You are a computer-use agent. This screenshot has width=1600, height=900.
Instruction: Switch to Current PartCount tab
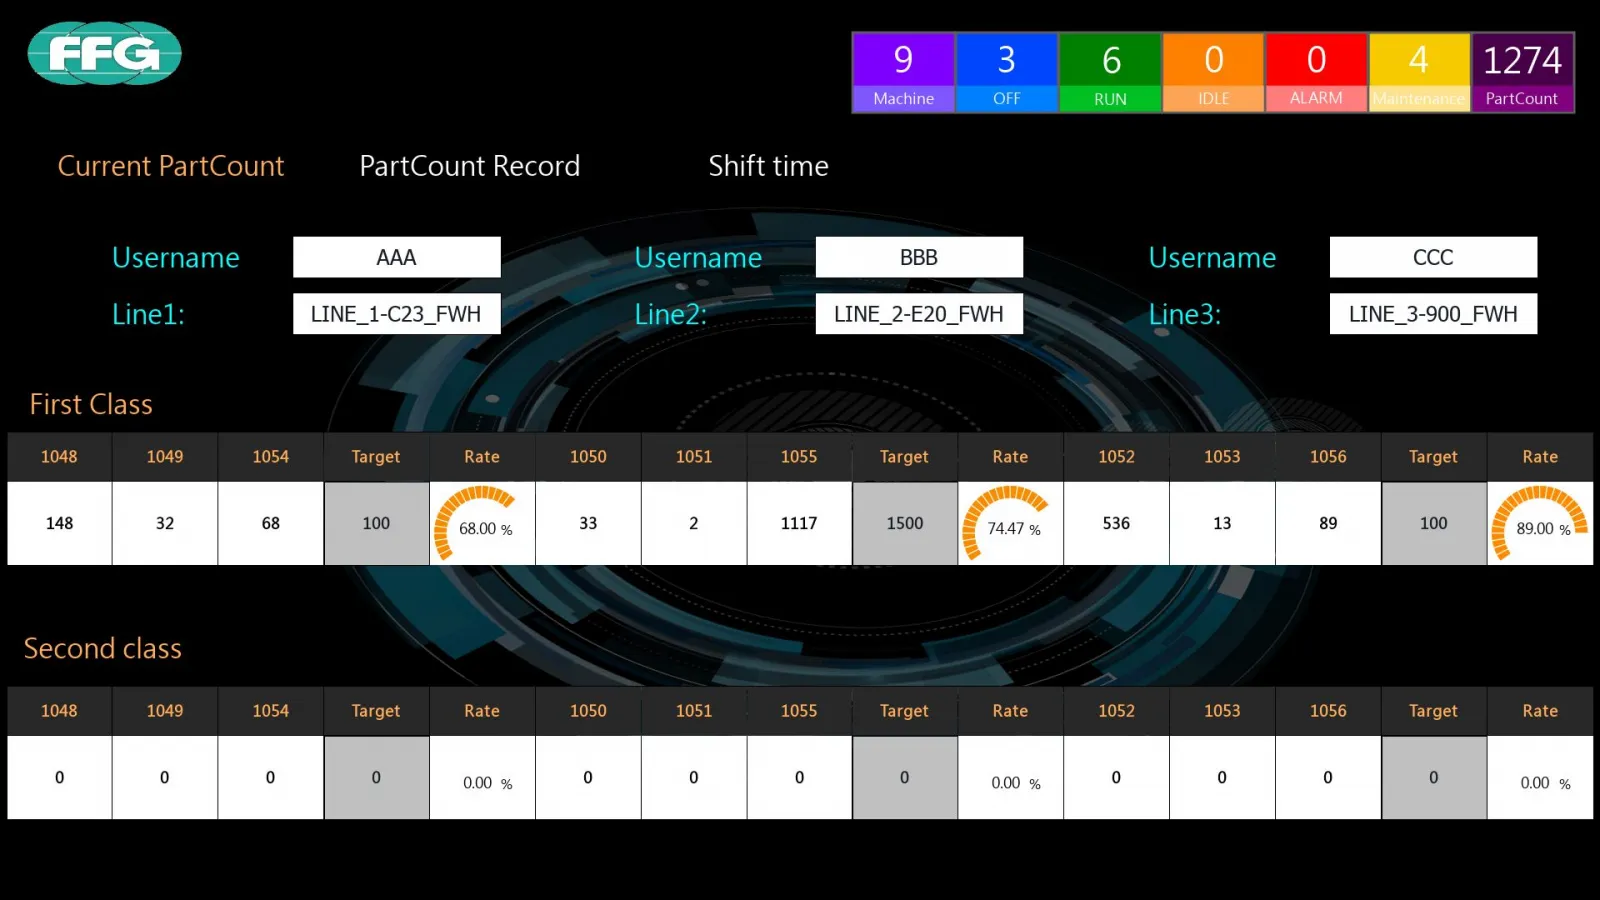(171, 166)
